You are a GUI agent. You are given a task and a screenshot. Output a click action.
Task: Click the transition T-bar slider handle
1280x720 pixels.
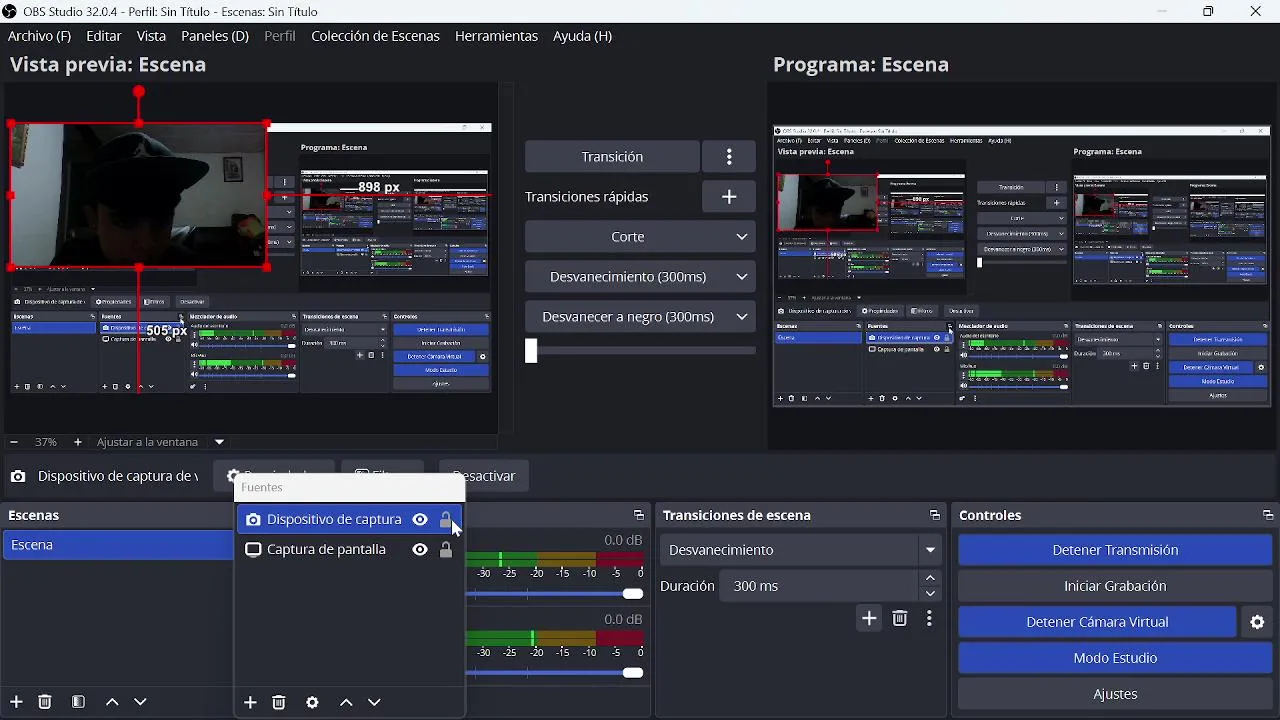pyautogui.click(x=531, y=351)
